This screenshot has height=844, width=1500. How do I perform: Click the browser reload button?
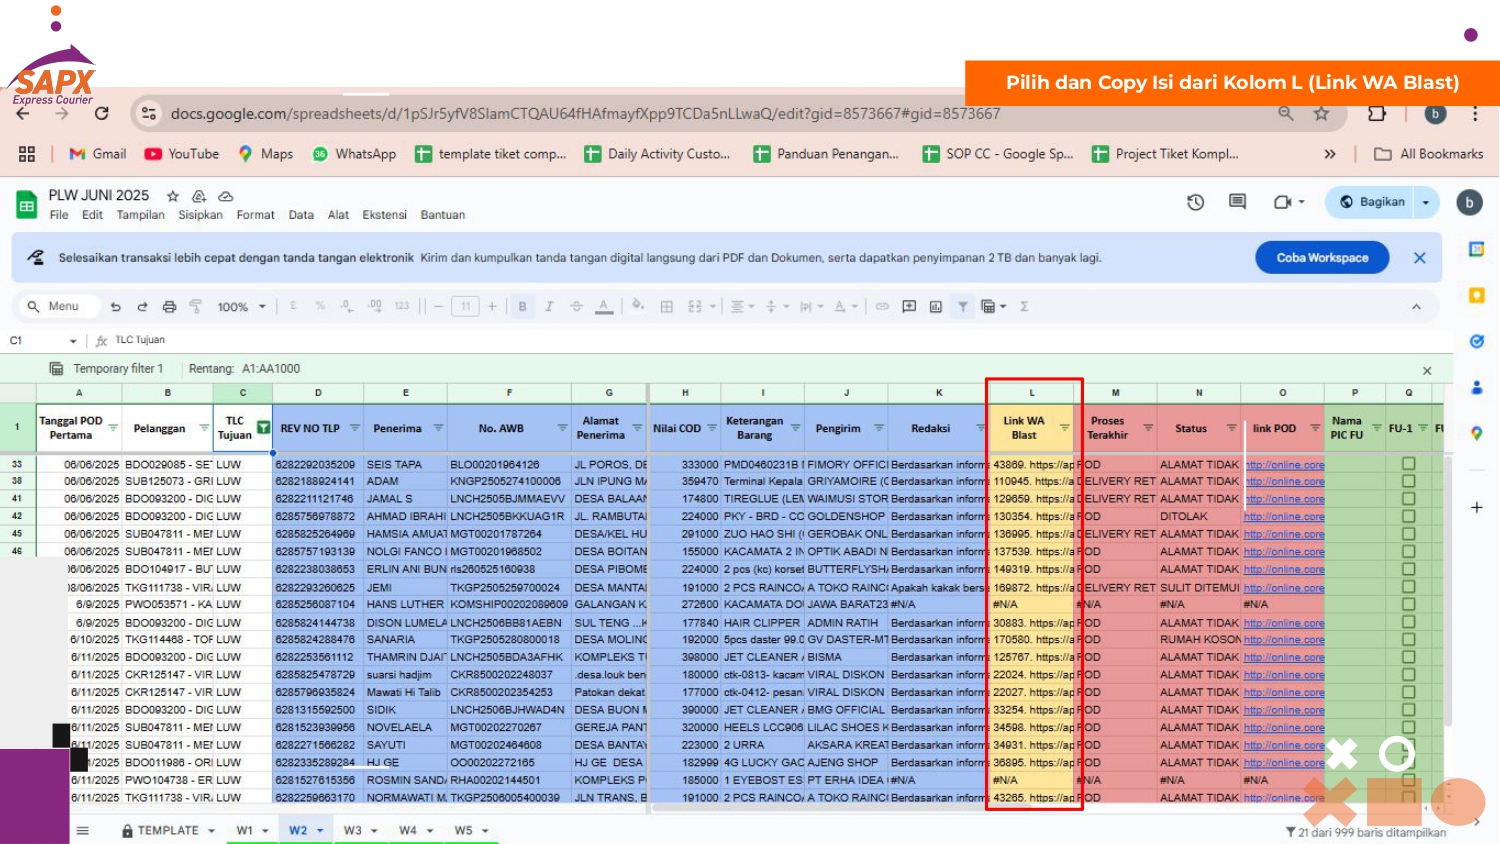(x=101, y=114)
